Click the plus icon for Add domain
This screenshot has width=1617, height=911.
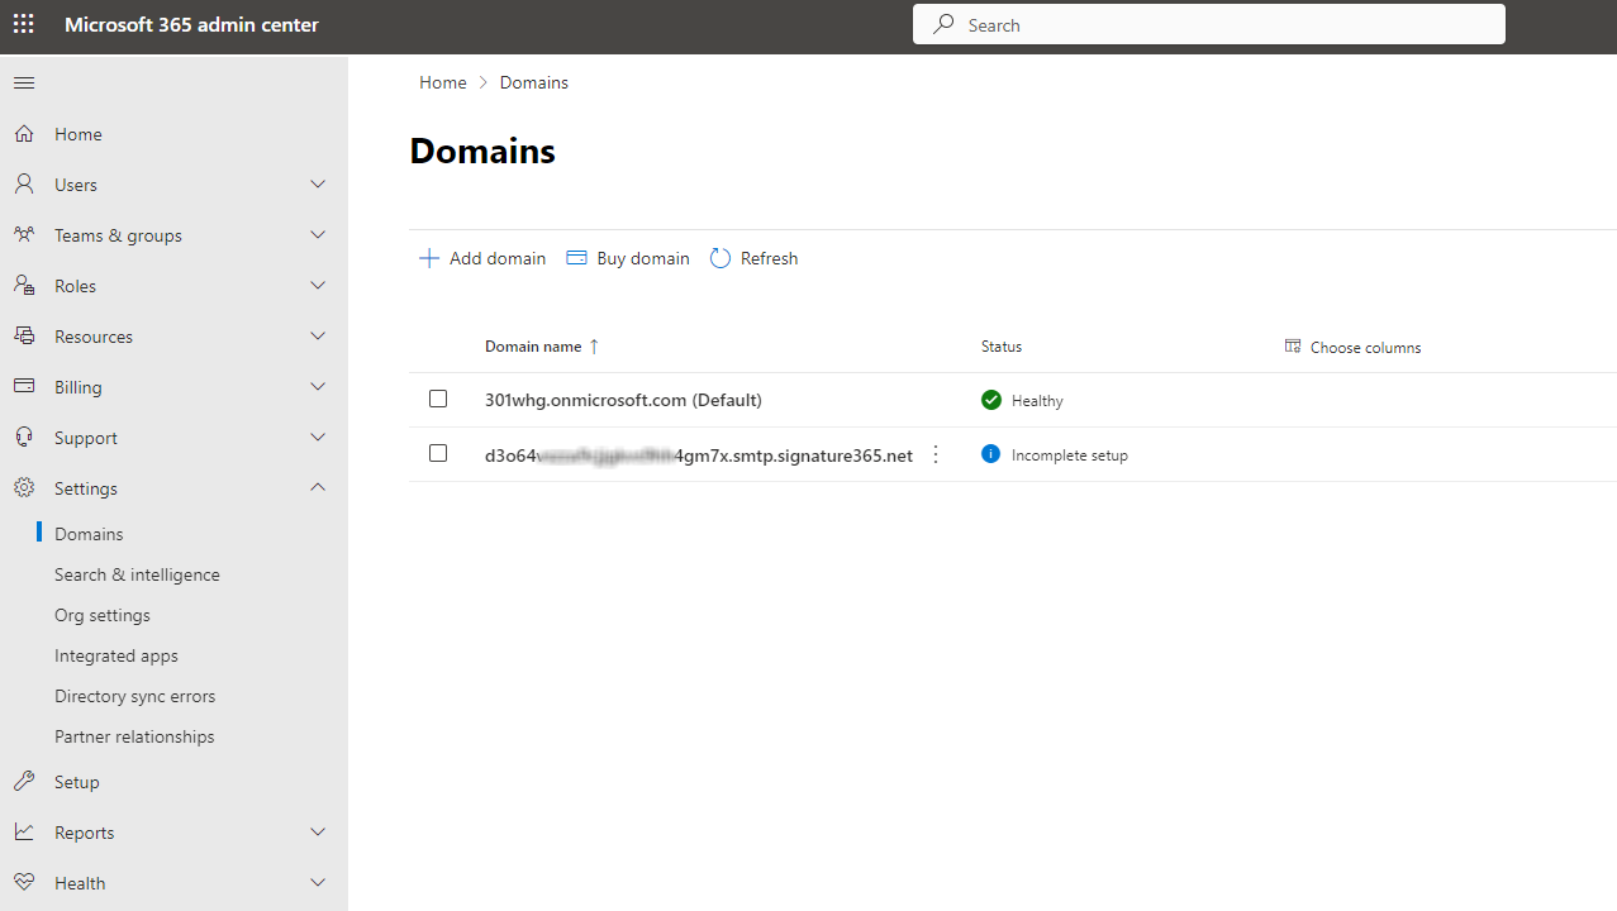coord(429,258)
